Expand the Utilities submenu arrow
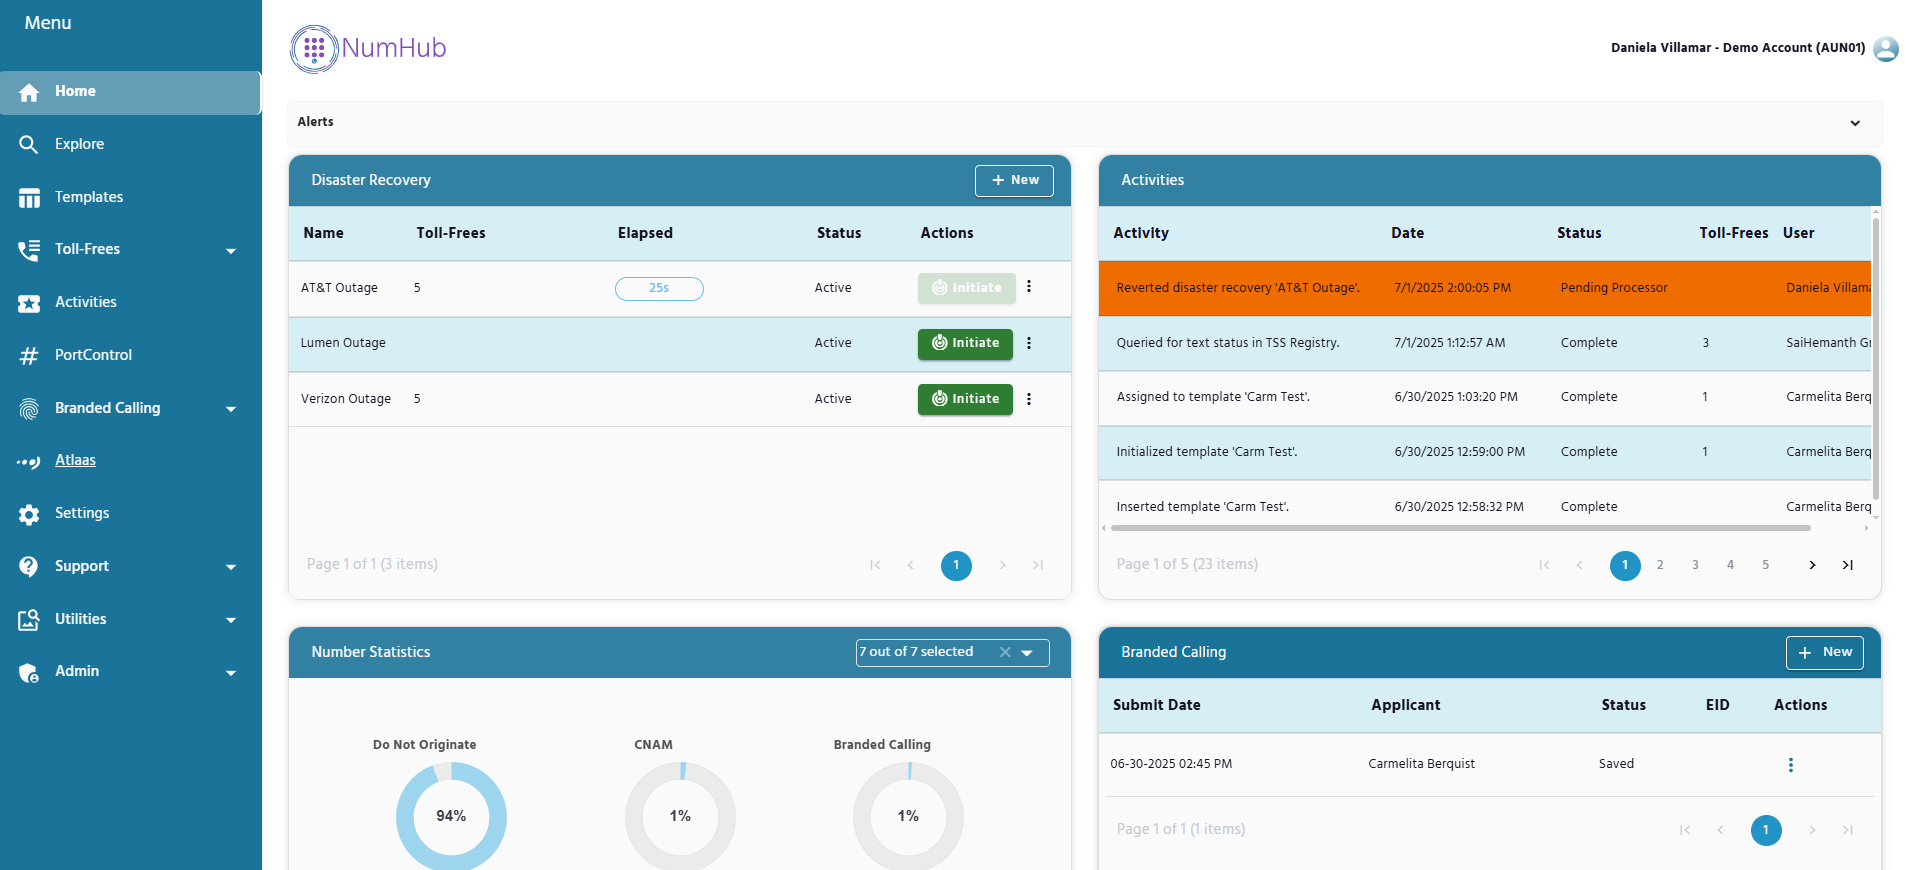 231,620
